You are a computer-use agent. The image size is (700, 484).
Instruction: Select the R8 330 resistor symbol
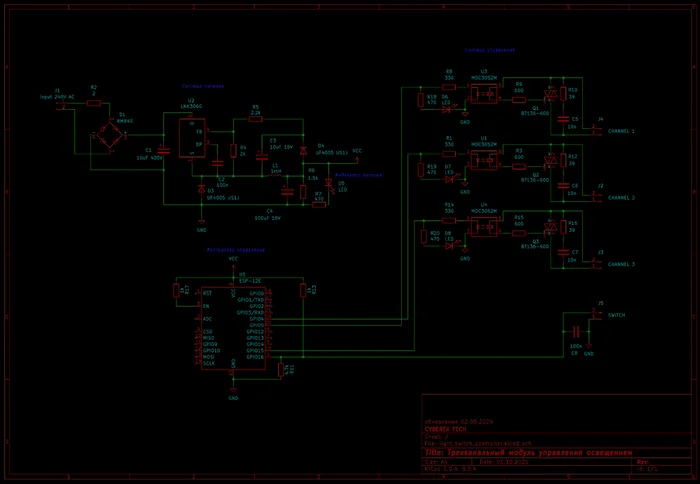point(449,88)
